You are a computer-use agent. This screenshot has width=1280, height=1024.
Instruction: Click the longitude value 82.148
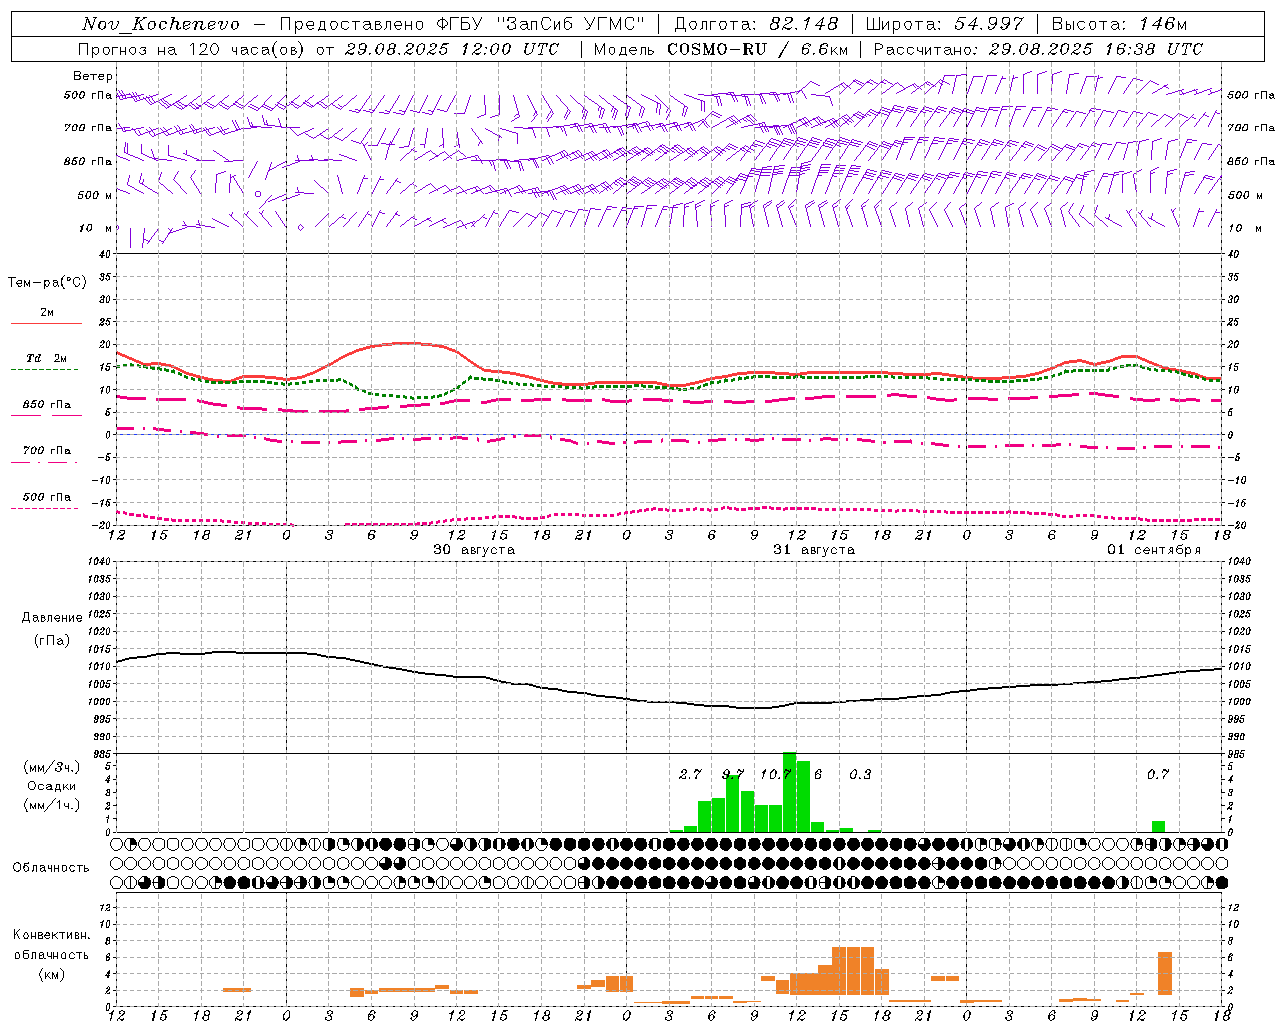804,24
